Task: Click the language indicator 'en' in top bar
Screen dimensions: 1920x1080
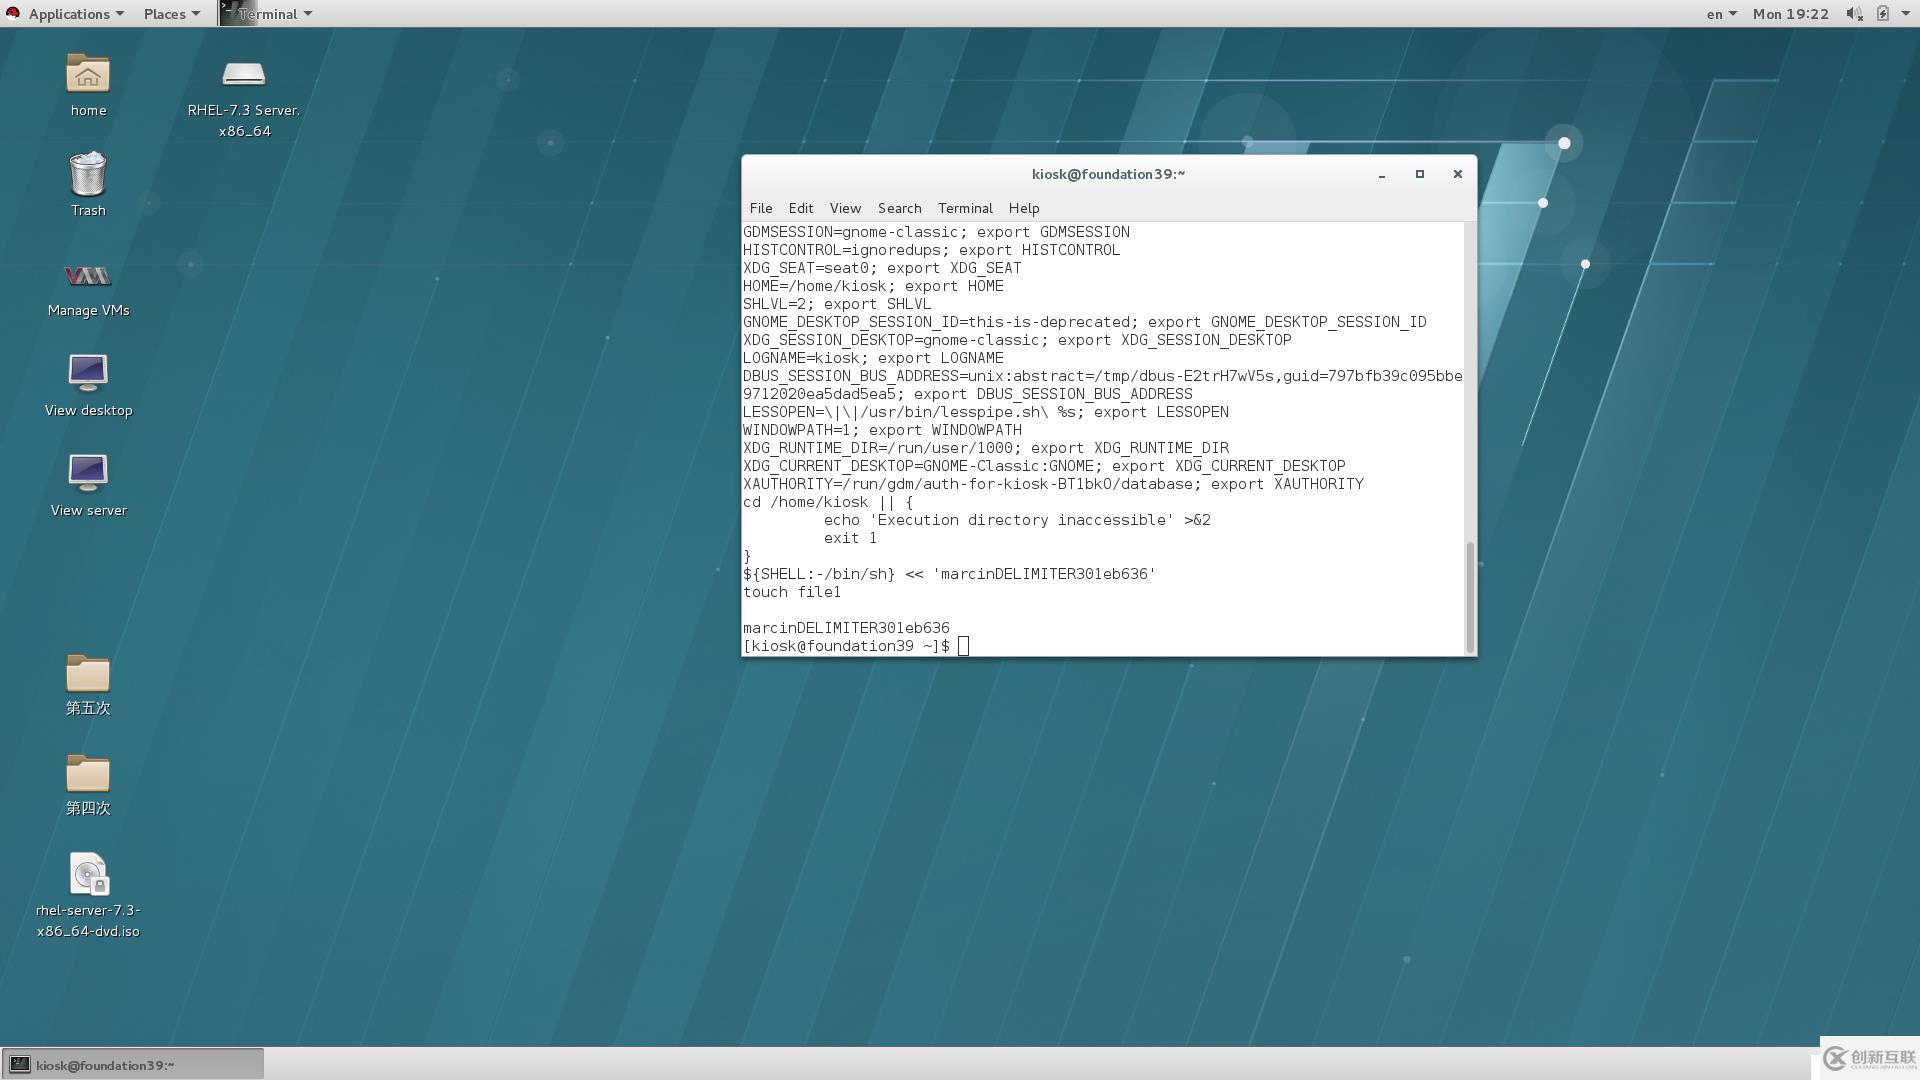Action: click(x=1712, y=13)
